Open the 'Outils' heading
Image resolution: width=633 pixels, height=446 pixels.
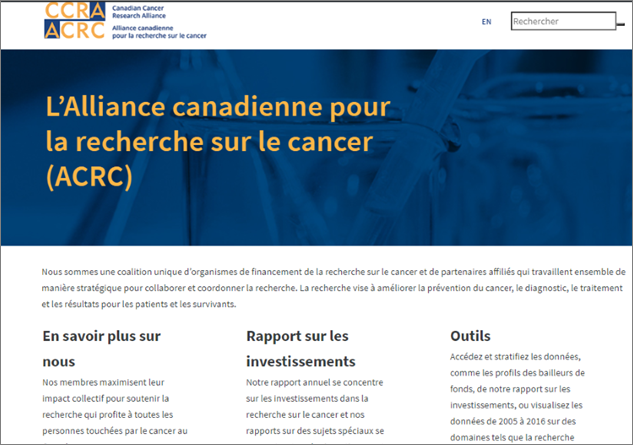pyautogui.click(x=470, y=336)
